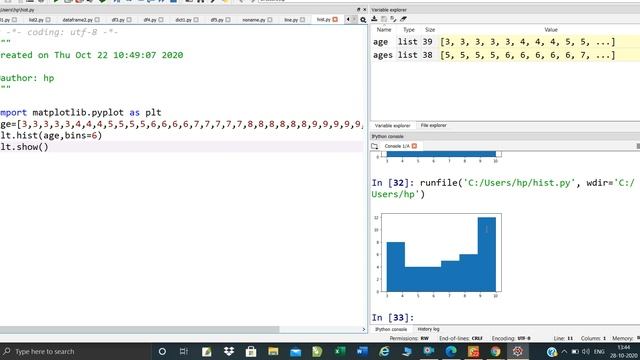The width and height of the screenshot is (640, 360).
Task: Click the Value column header
Action: coord(551,30)
